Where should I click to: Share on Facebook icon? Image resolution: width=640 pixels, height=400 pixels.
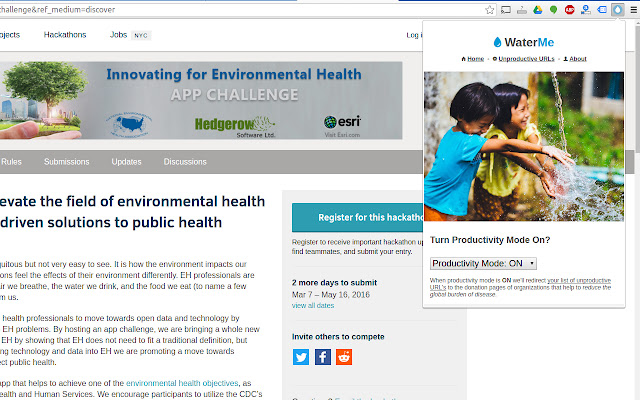322,357
